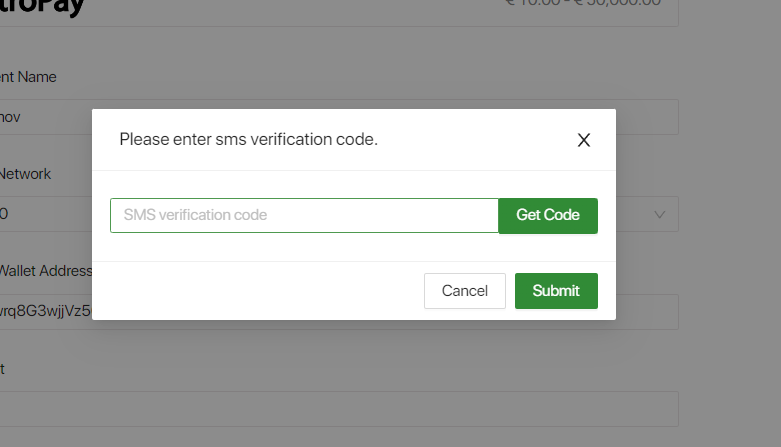
Task: Close the SMS verification dialog with X
Action: pos(584,140)
